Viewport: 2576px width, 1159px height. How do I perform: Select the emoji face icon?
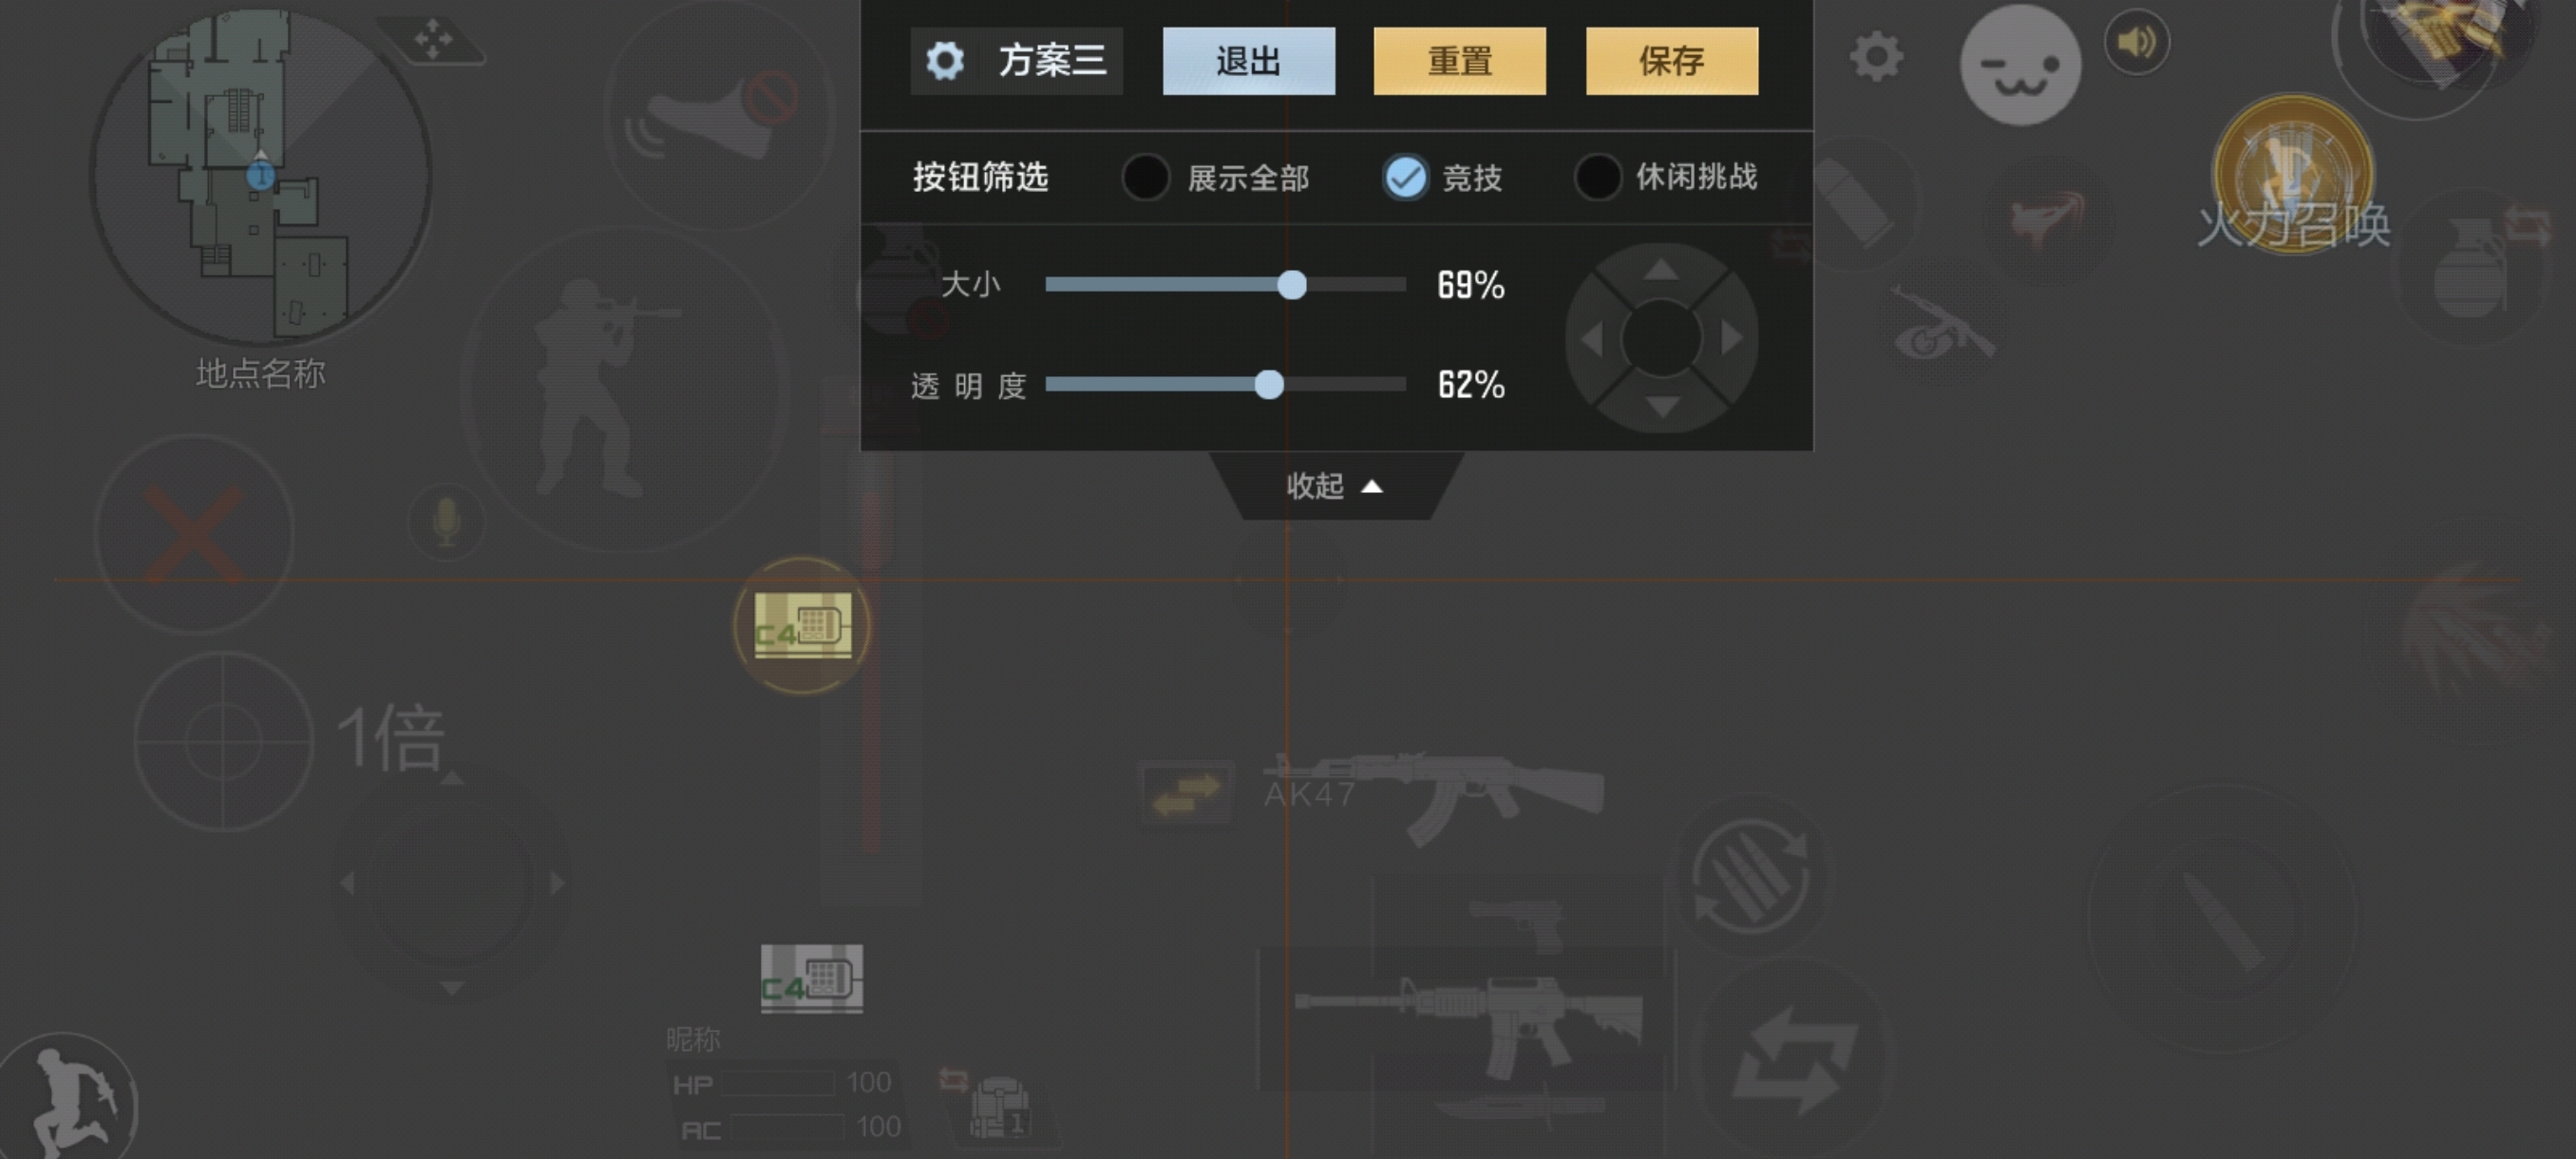(2020, 66)
